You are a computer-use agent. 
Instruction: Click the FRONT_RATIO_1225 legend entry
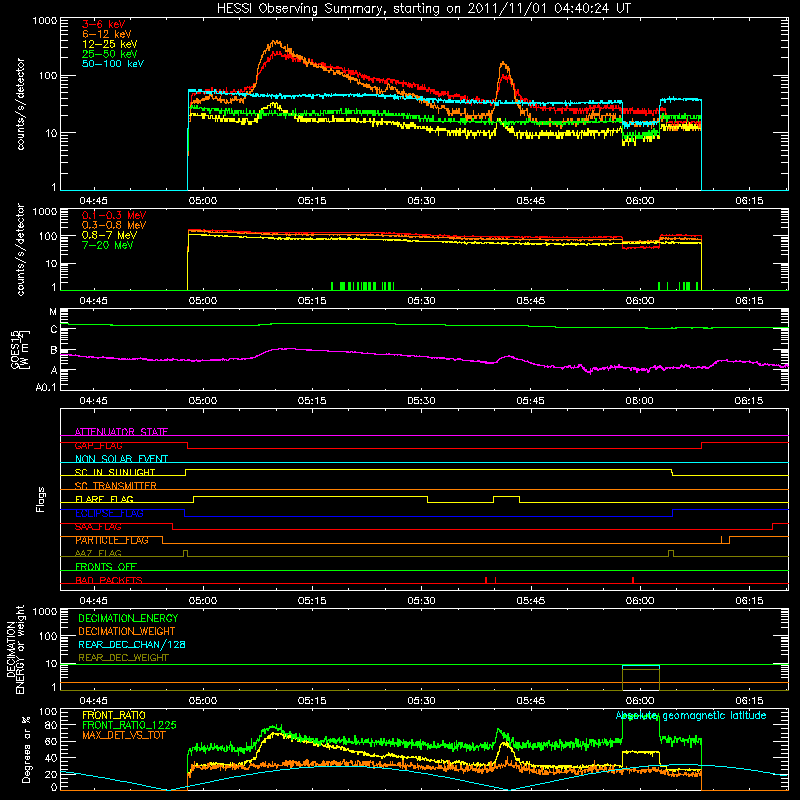(x=129, y=725)
